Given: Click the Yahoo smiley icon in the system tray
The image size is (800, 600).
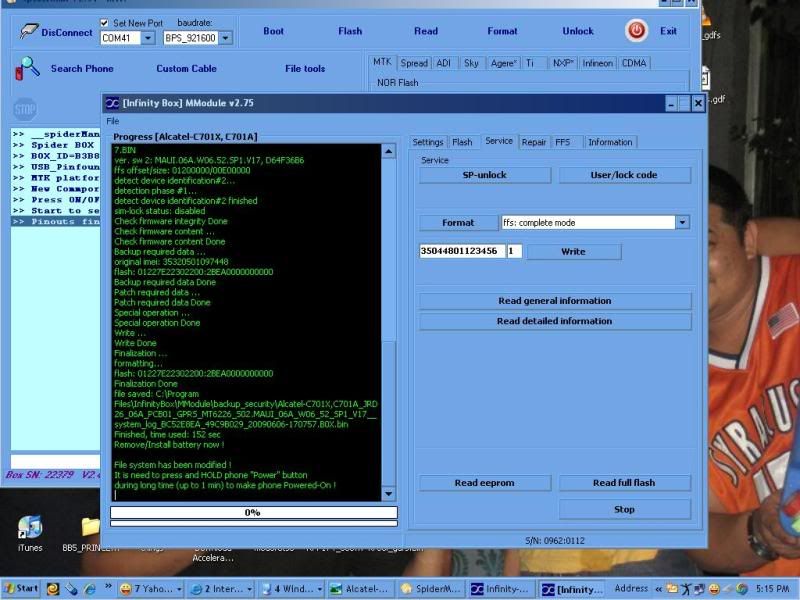Looking at the screenshot, I should (x=714, y=589).
